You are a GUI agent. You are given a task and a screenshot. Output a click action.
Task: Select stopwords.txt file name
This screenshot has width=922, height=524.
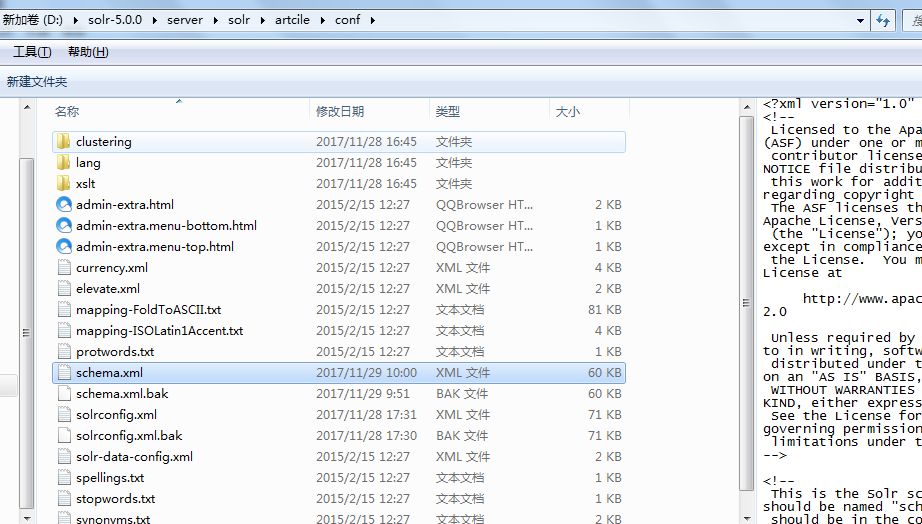[115, 499]
